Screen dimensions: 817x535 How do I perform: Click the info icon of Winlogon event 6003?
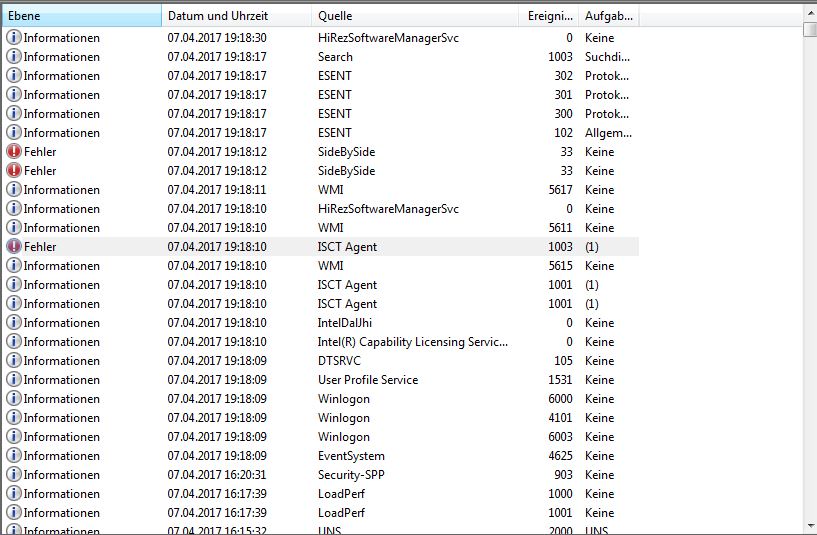click(14, 437)
